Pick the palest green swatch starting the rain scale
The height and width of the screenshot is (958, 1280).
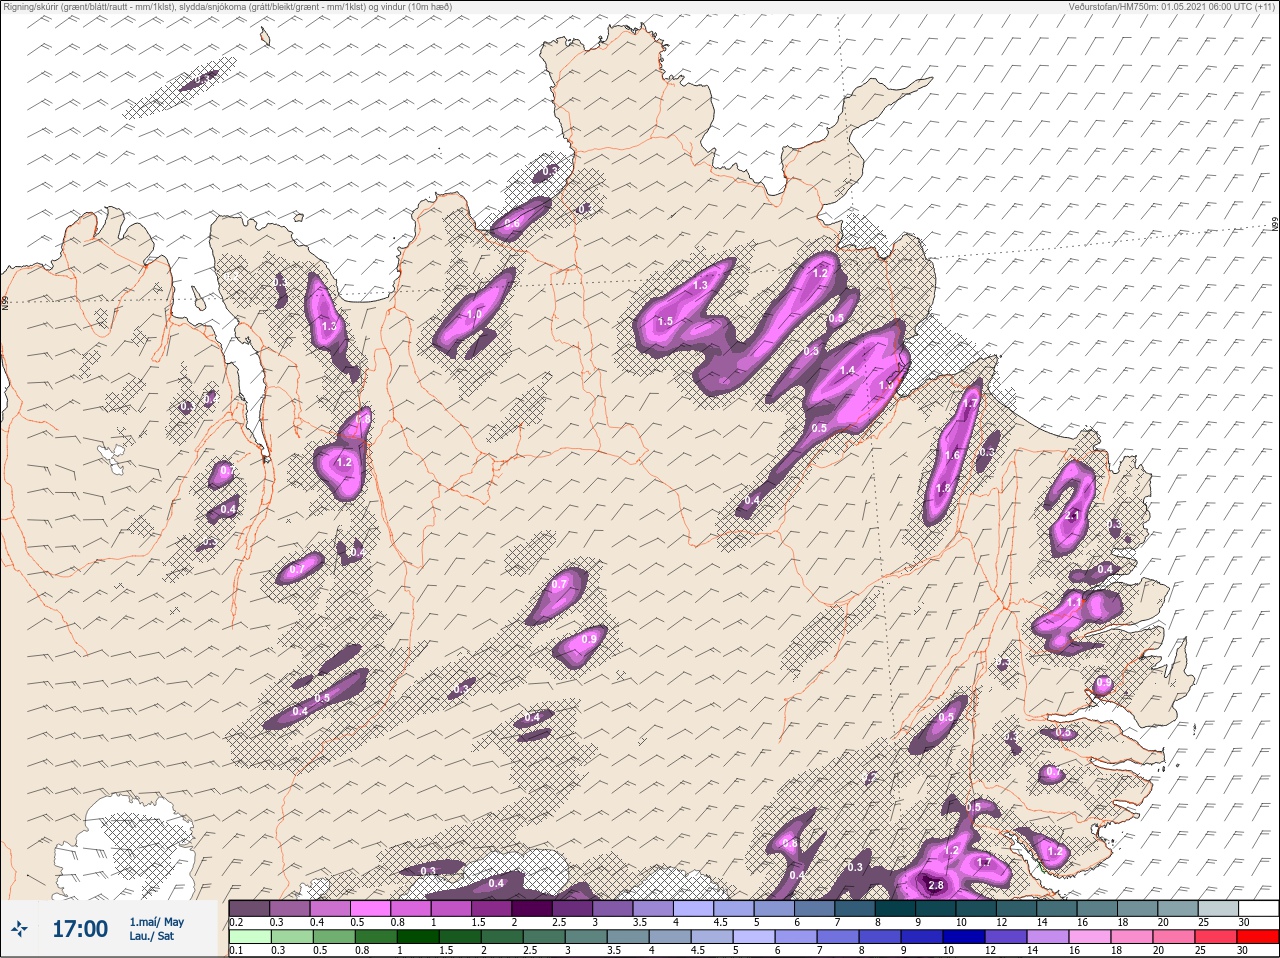pos(249,937)
